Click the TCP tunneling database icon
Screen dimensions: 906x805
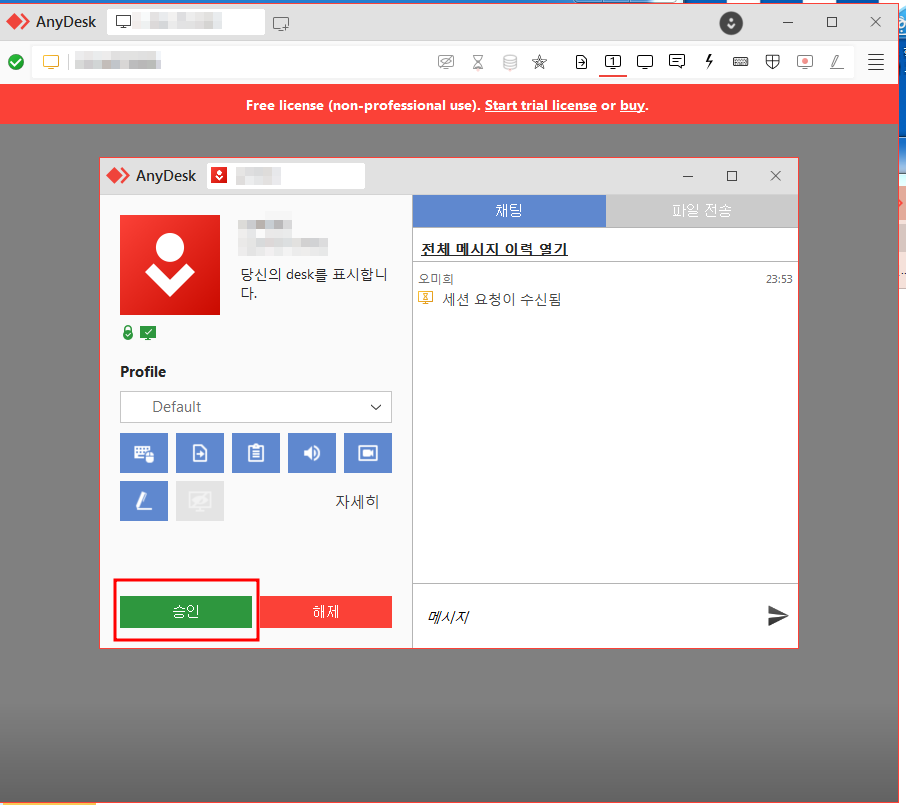pyautogui.click(x=509, y=61)
